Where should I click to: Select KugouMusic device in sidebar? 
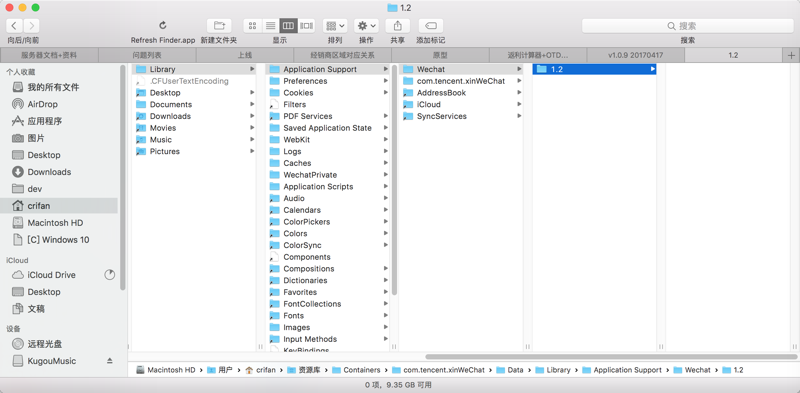point(52,361)
